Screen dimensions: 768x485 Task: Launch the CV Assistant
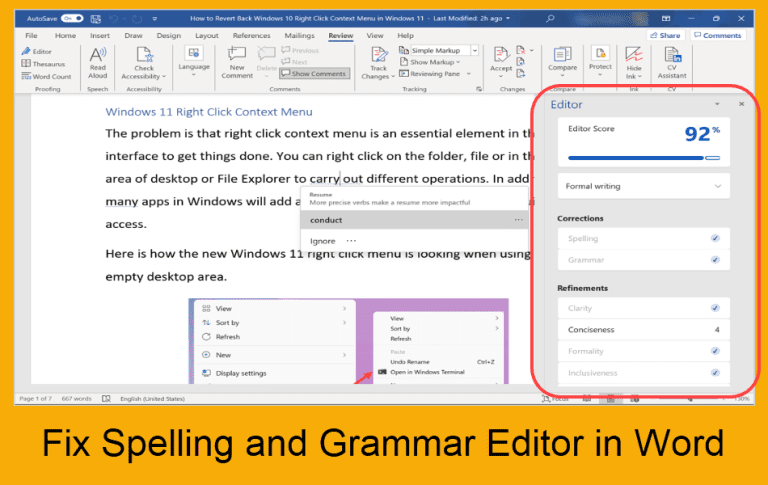coord(672,62)
